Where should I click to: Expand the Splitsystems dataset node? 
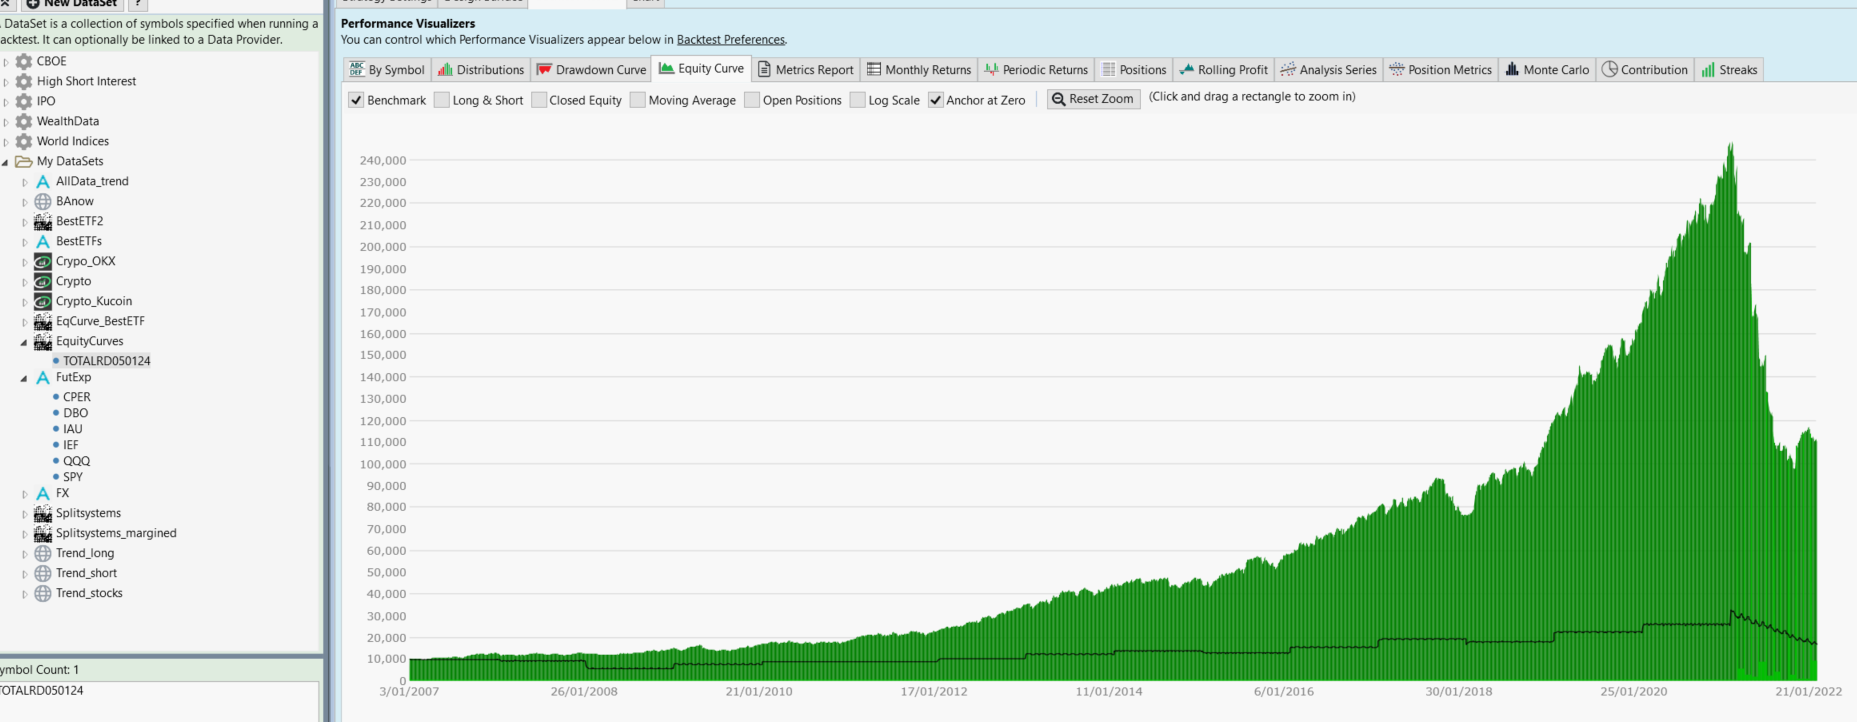24,514
